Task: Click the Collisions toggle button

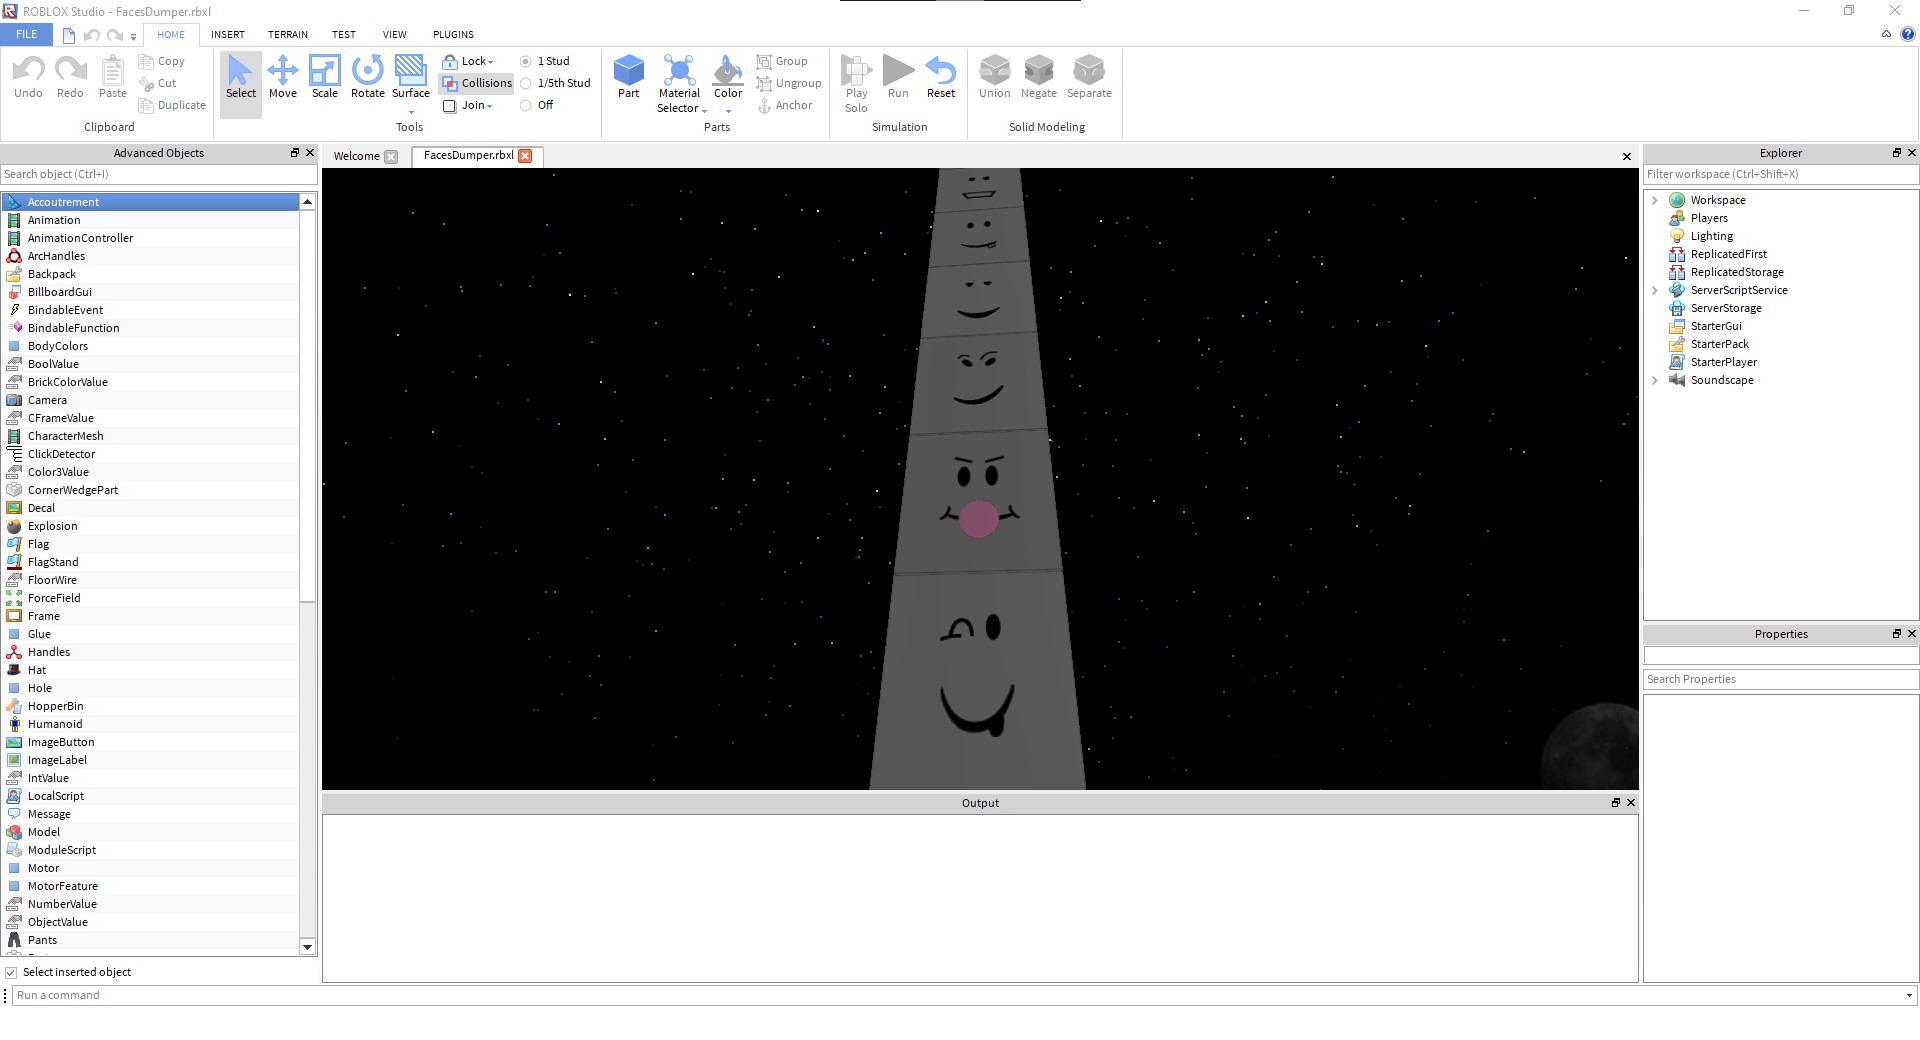Action: click(477, 83)
